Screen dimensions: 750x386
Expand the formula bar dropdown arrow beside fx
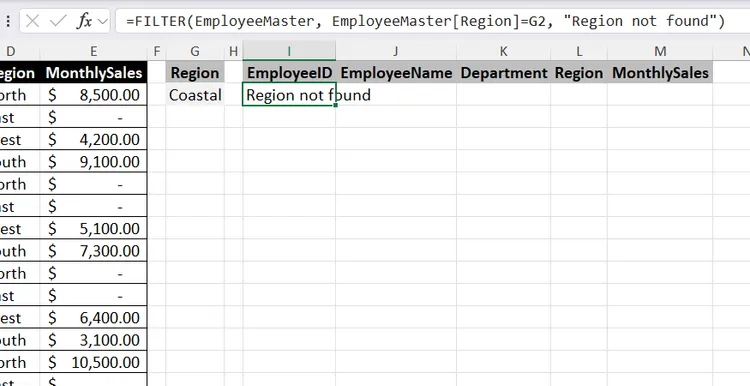[103, 22]
